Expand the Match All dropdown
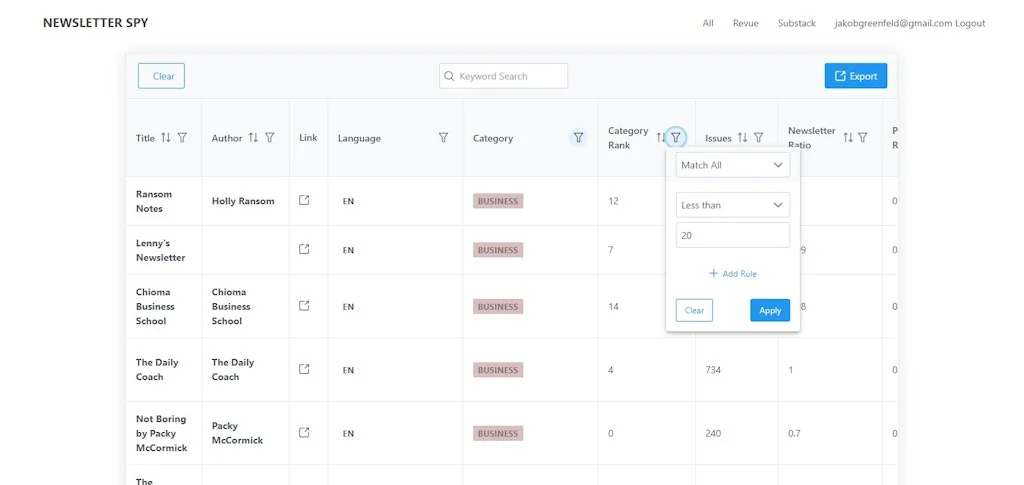The height and width of the screenshot is (485, 1024). [x=732, y=165]
